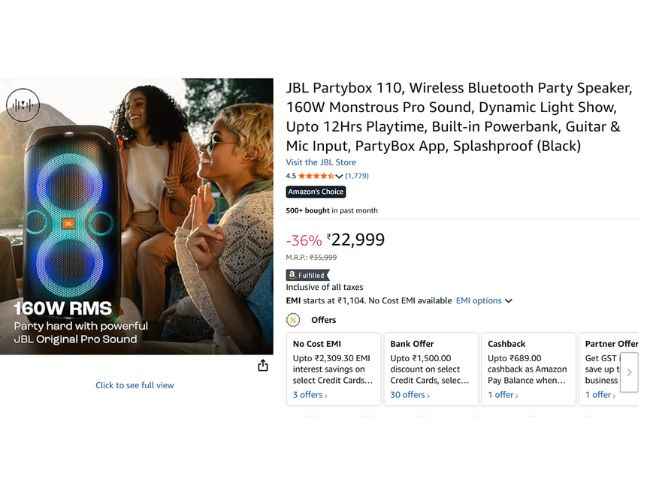Open the 1,779 ratings link
The height and width of the screenshot is (480, 650).
click(x=357, y=176)
